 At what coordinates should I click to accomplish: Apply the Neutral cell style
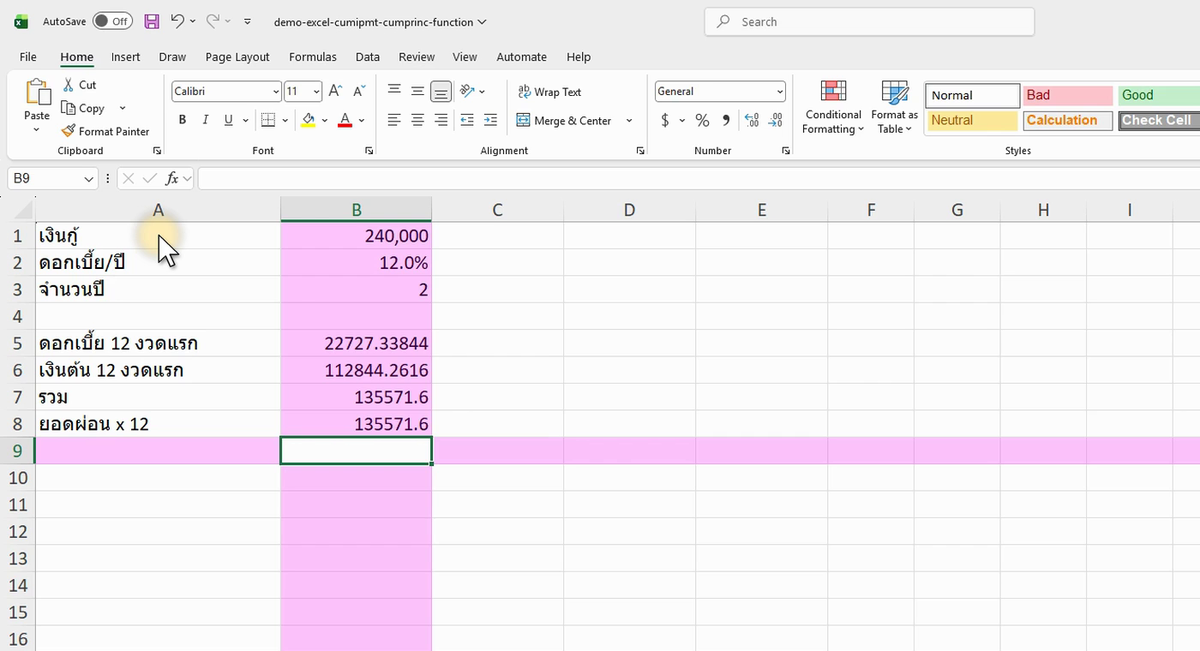[973, 120]
